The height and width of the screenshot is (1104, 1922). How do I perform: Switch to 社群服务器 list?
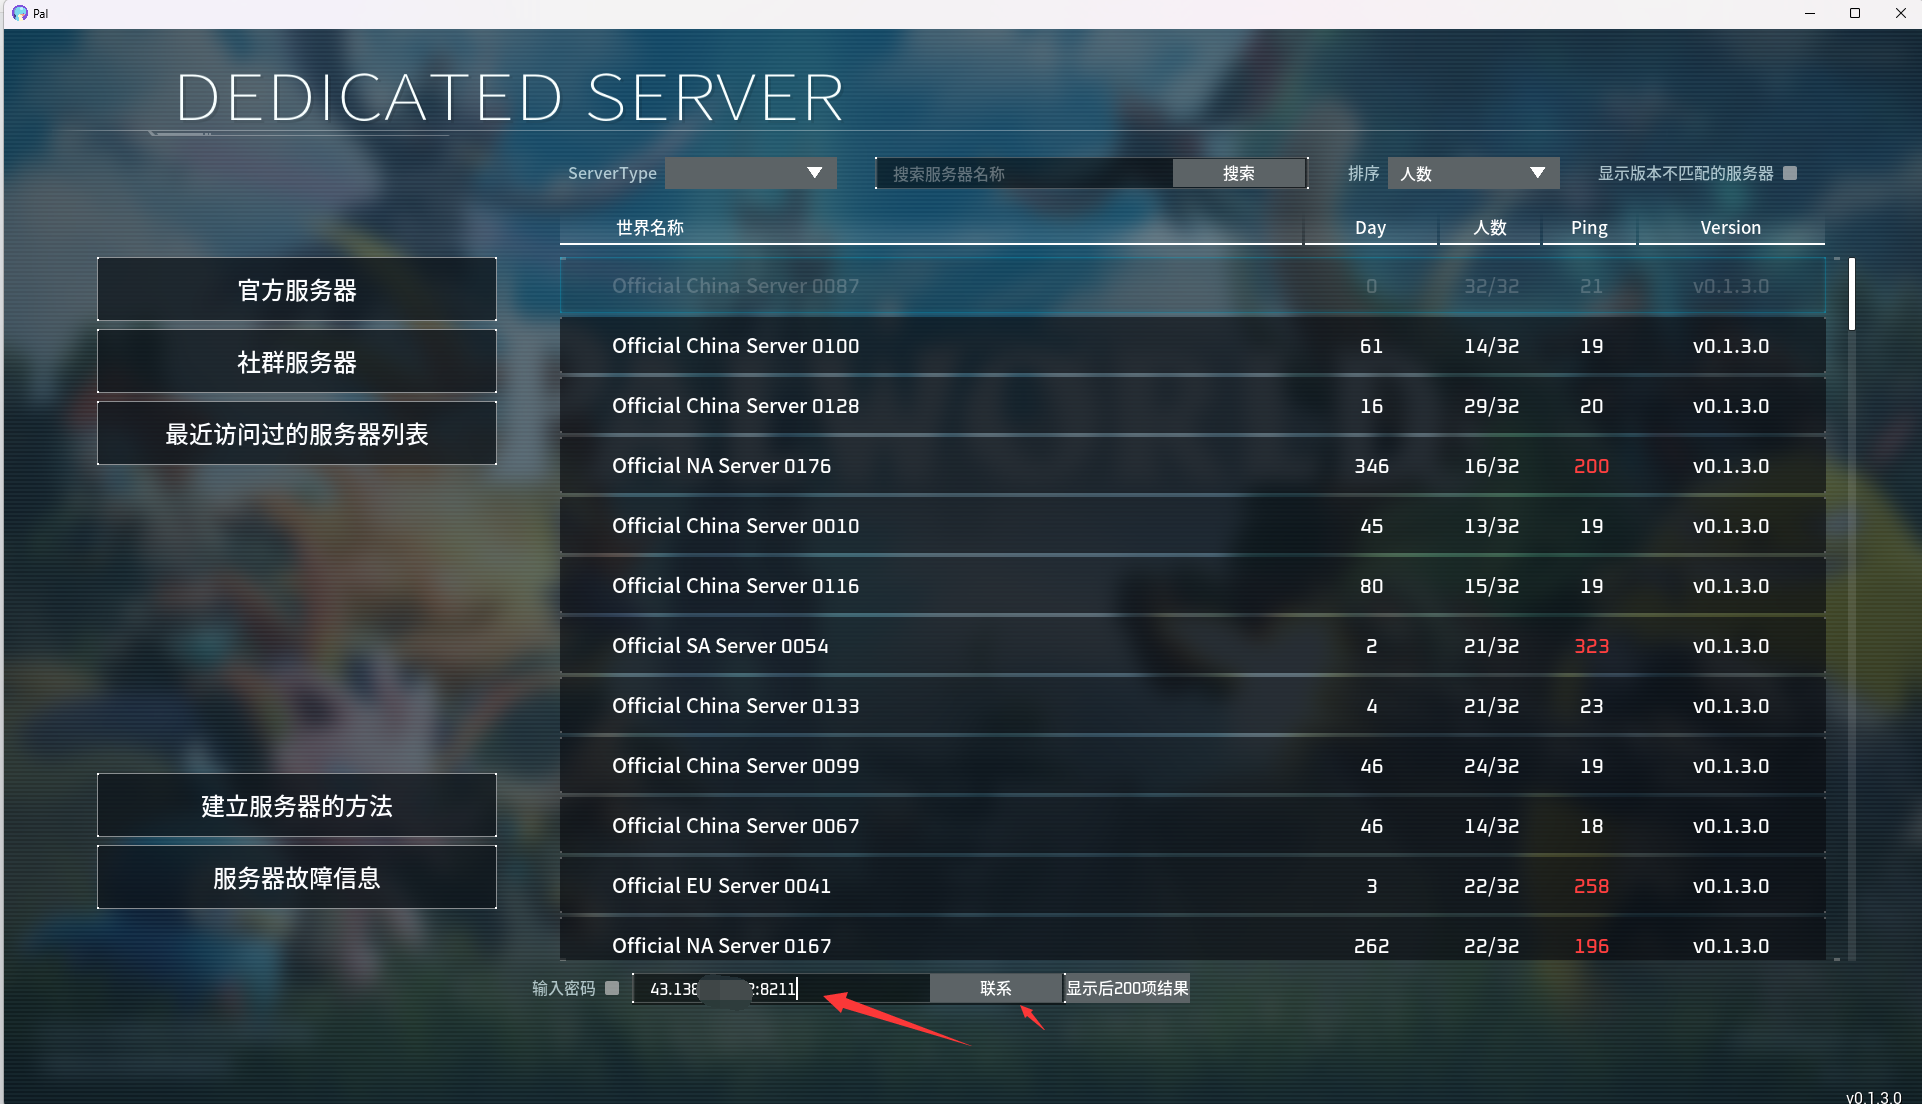297,361
